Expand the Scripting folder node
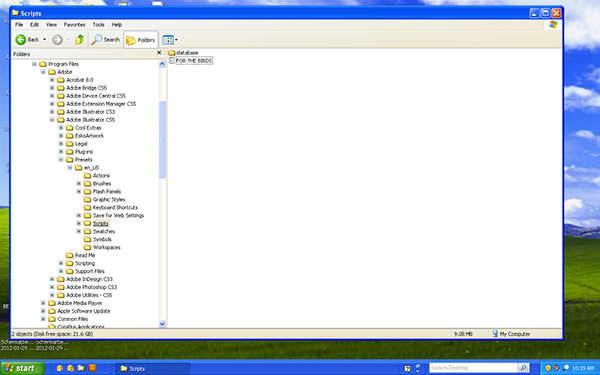This screenshot has height=375, width=600. click(x=61, y=263)
